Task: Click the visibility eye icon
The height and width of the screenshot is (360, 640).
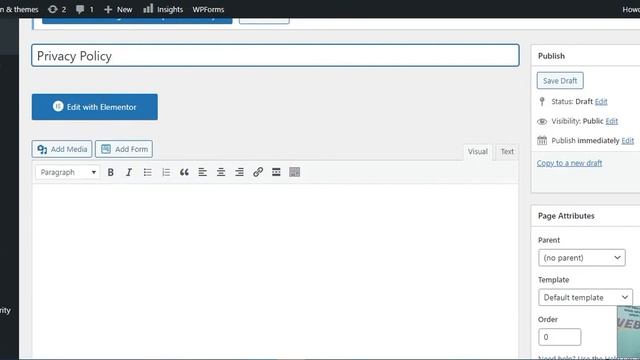Action: click(x=542, y=121)
